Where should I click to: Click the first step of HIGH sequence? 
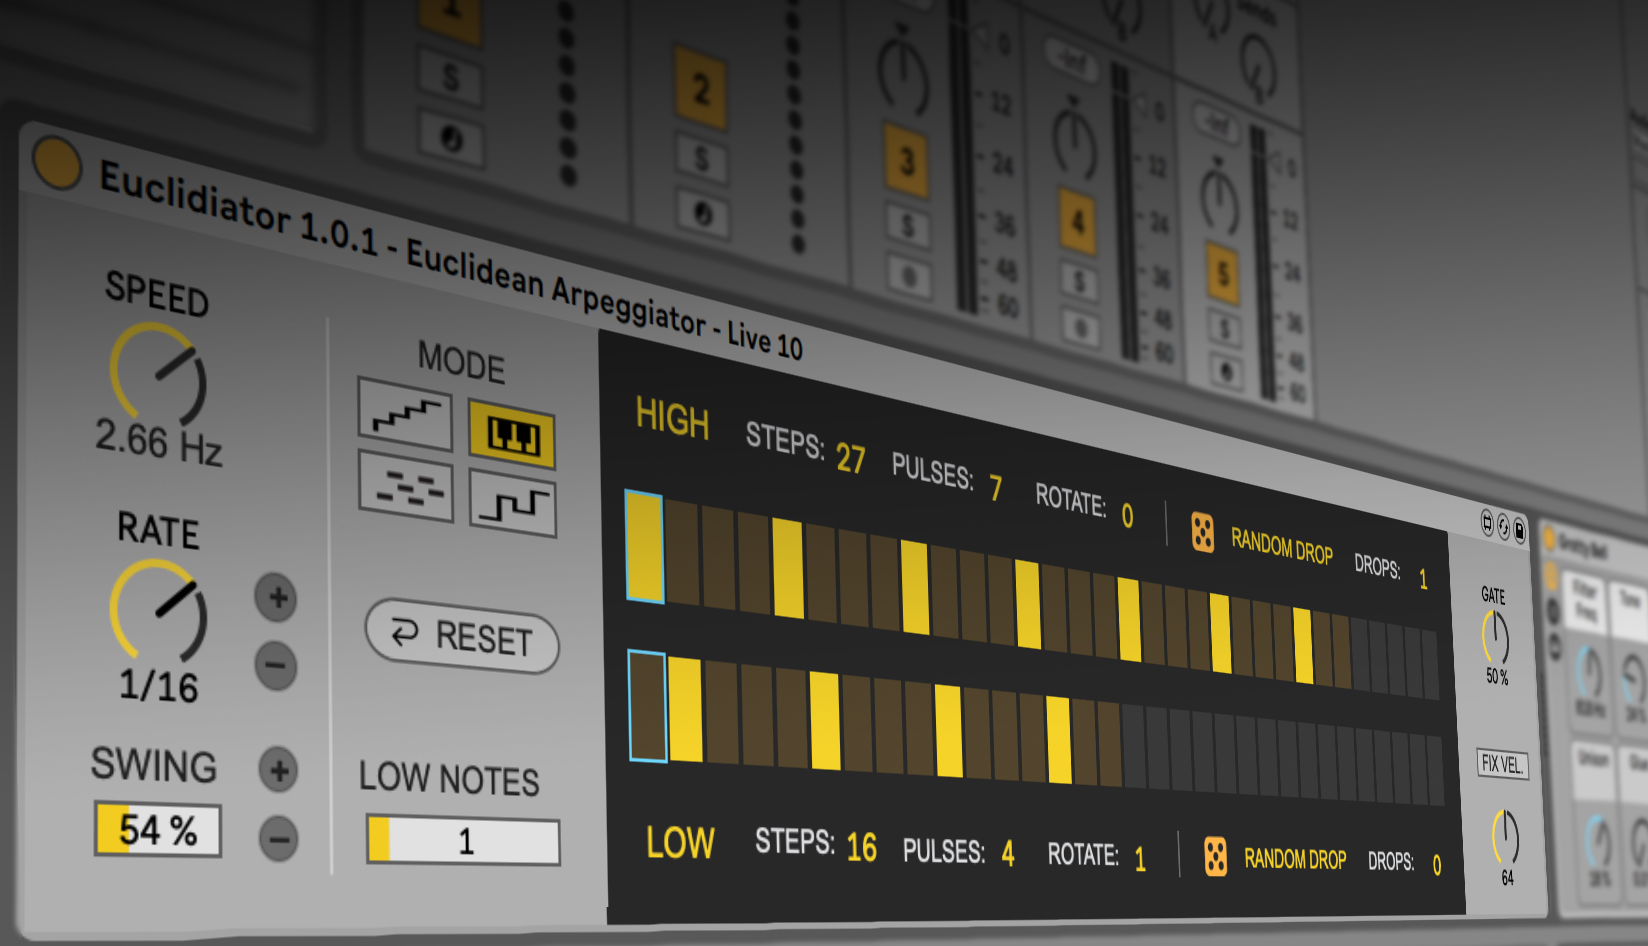pos(644,546)
